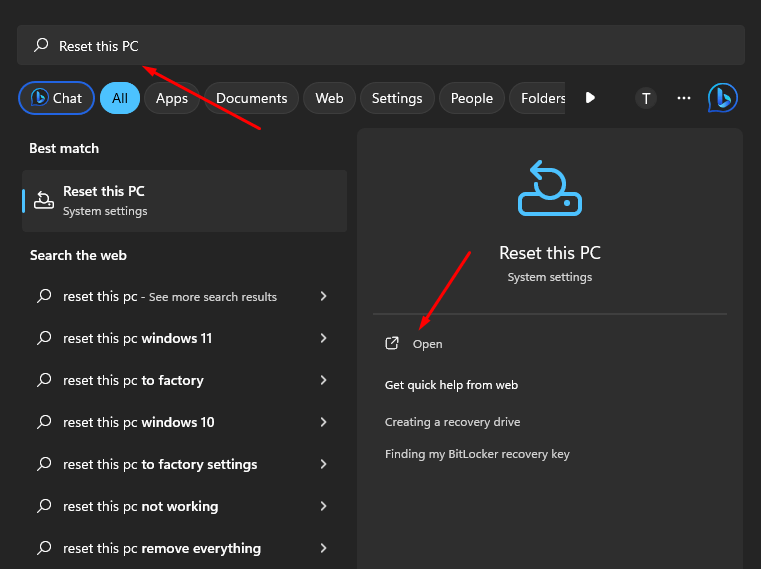
Task: Click the search magnifier icon in search box
Action: [x=41, y=45]
